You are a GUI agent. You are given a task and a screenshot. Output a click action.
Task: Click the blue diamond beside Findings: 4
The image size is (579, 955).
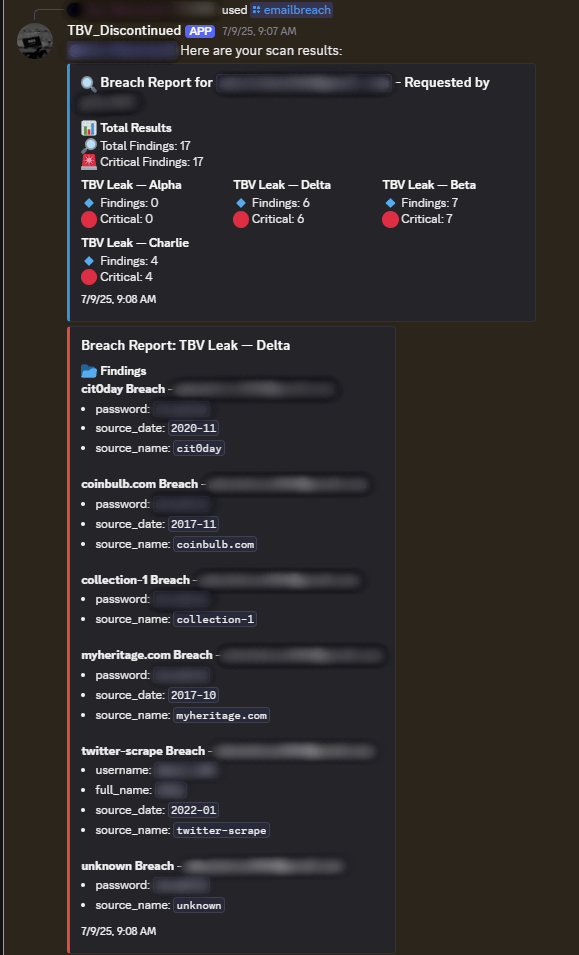pos(89,261)
